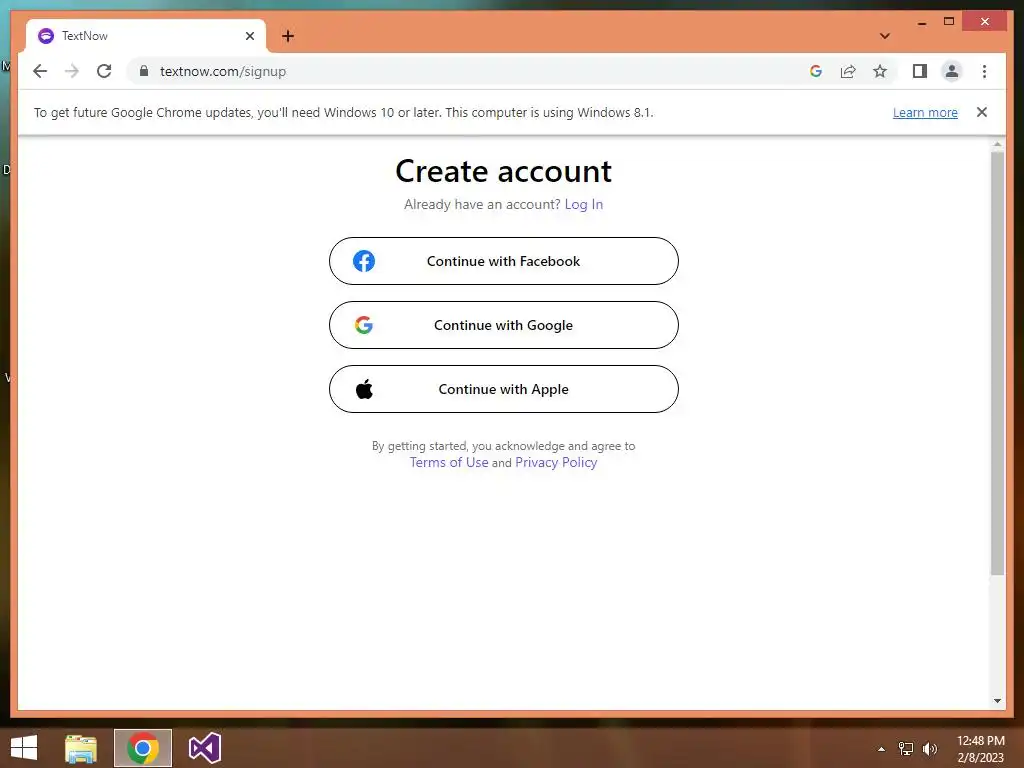This screenshot has height=768, width=1024.
Task: Open Terms of Use link
Action: [x=449, y=462]
